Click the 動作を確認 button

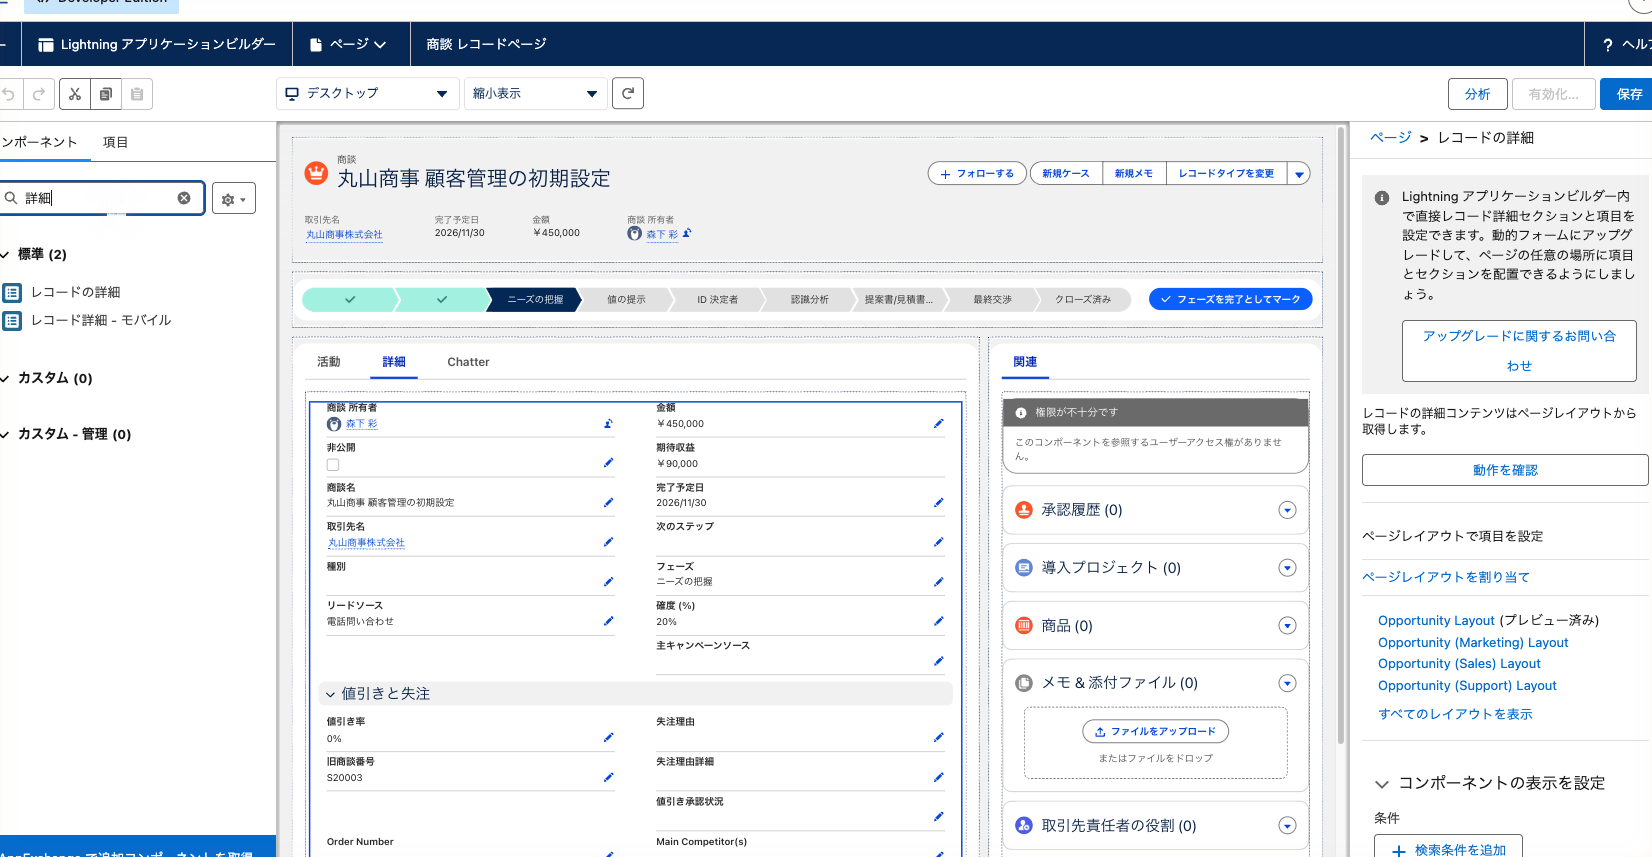(1505, 470)
